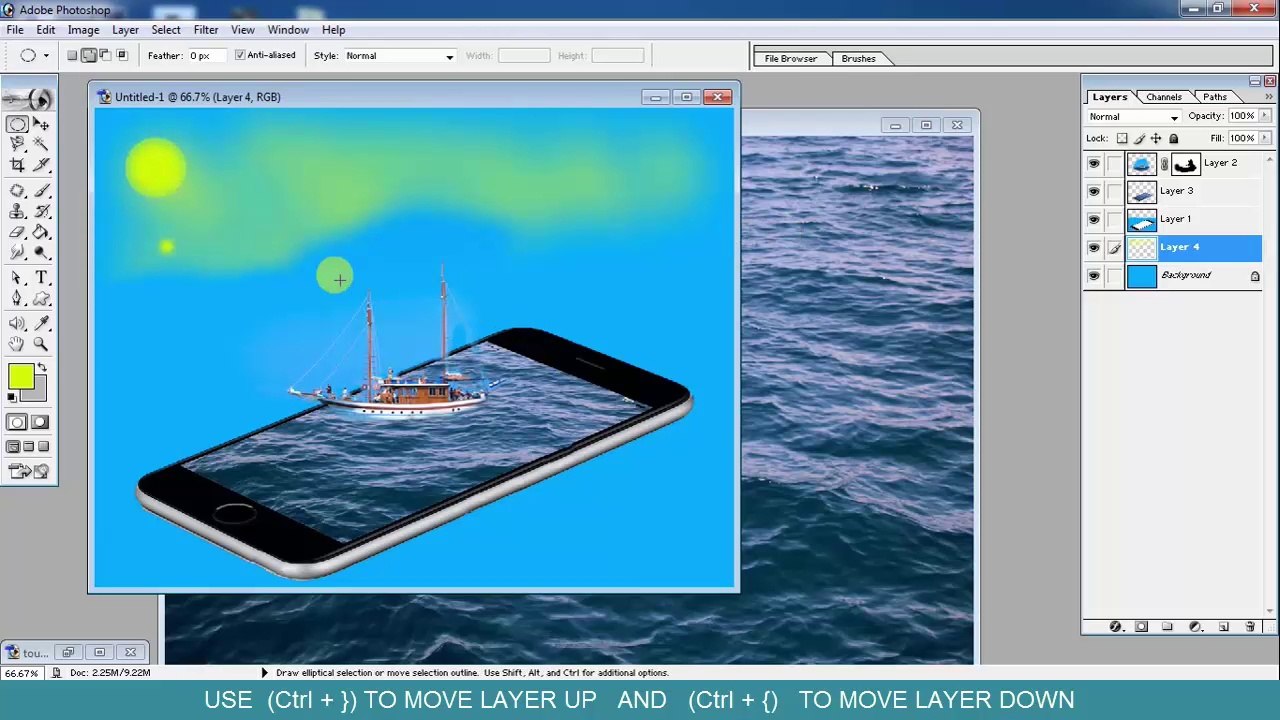
Task: Toggle the Anti-aliased checkbox
Action: [x=240, y=56]
